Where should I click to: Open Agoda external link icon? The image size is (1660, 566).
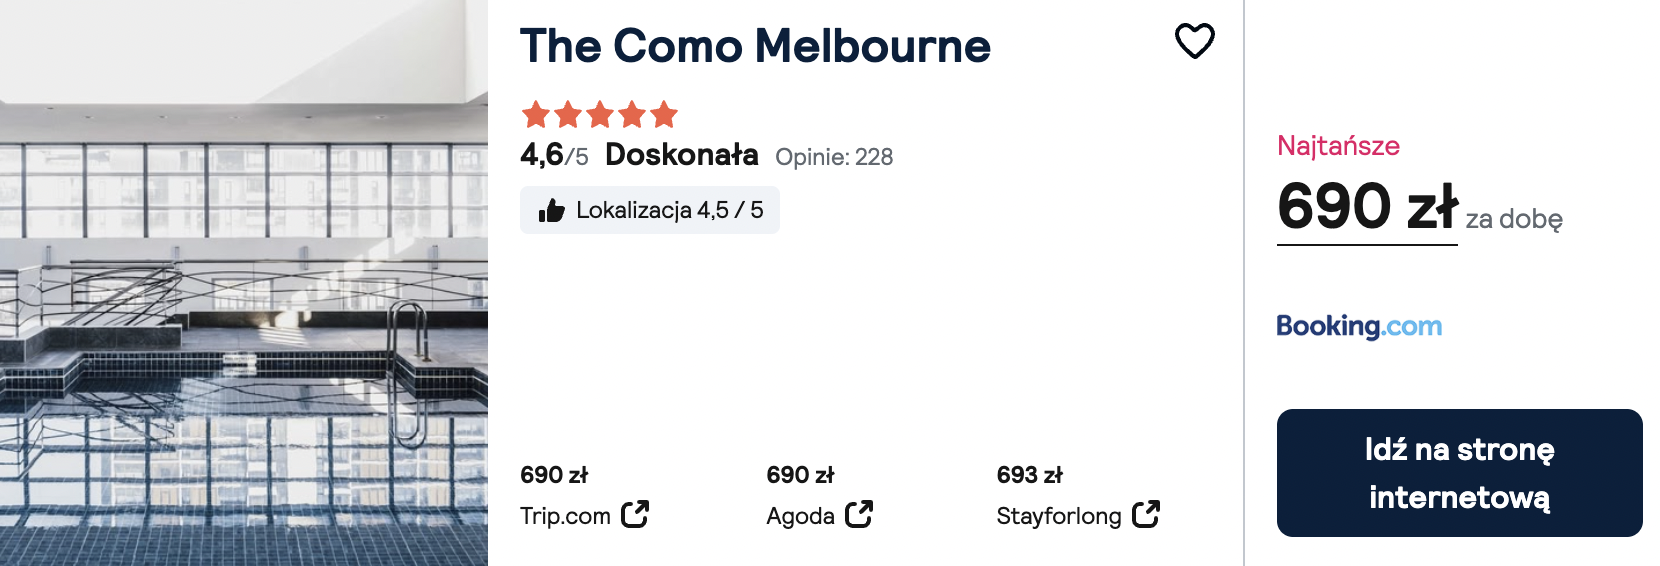(x=859, y=515)
